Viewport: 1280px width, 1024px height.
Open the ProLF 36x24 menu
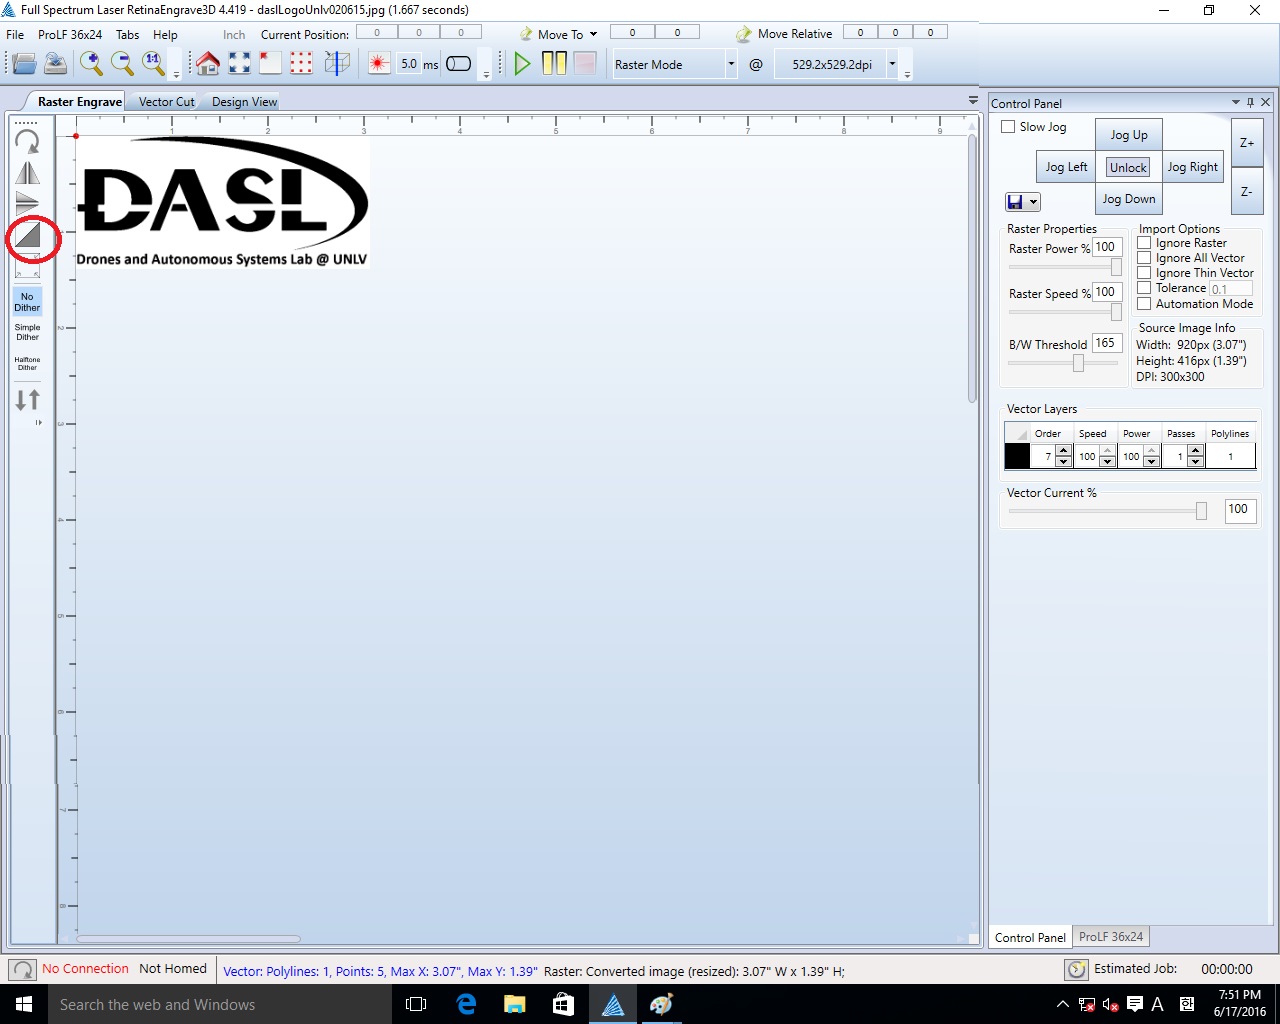coord(70,34)
